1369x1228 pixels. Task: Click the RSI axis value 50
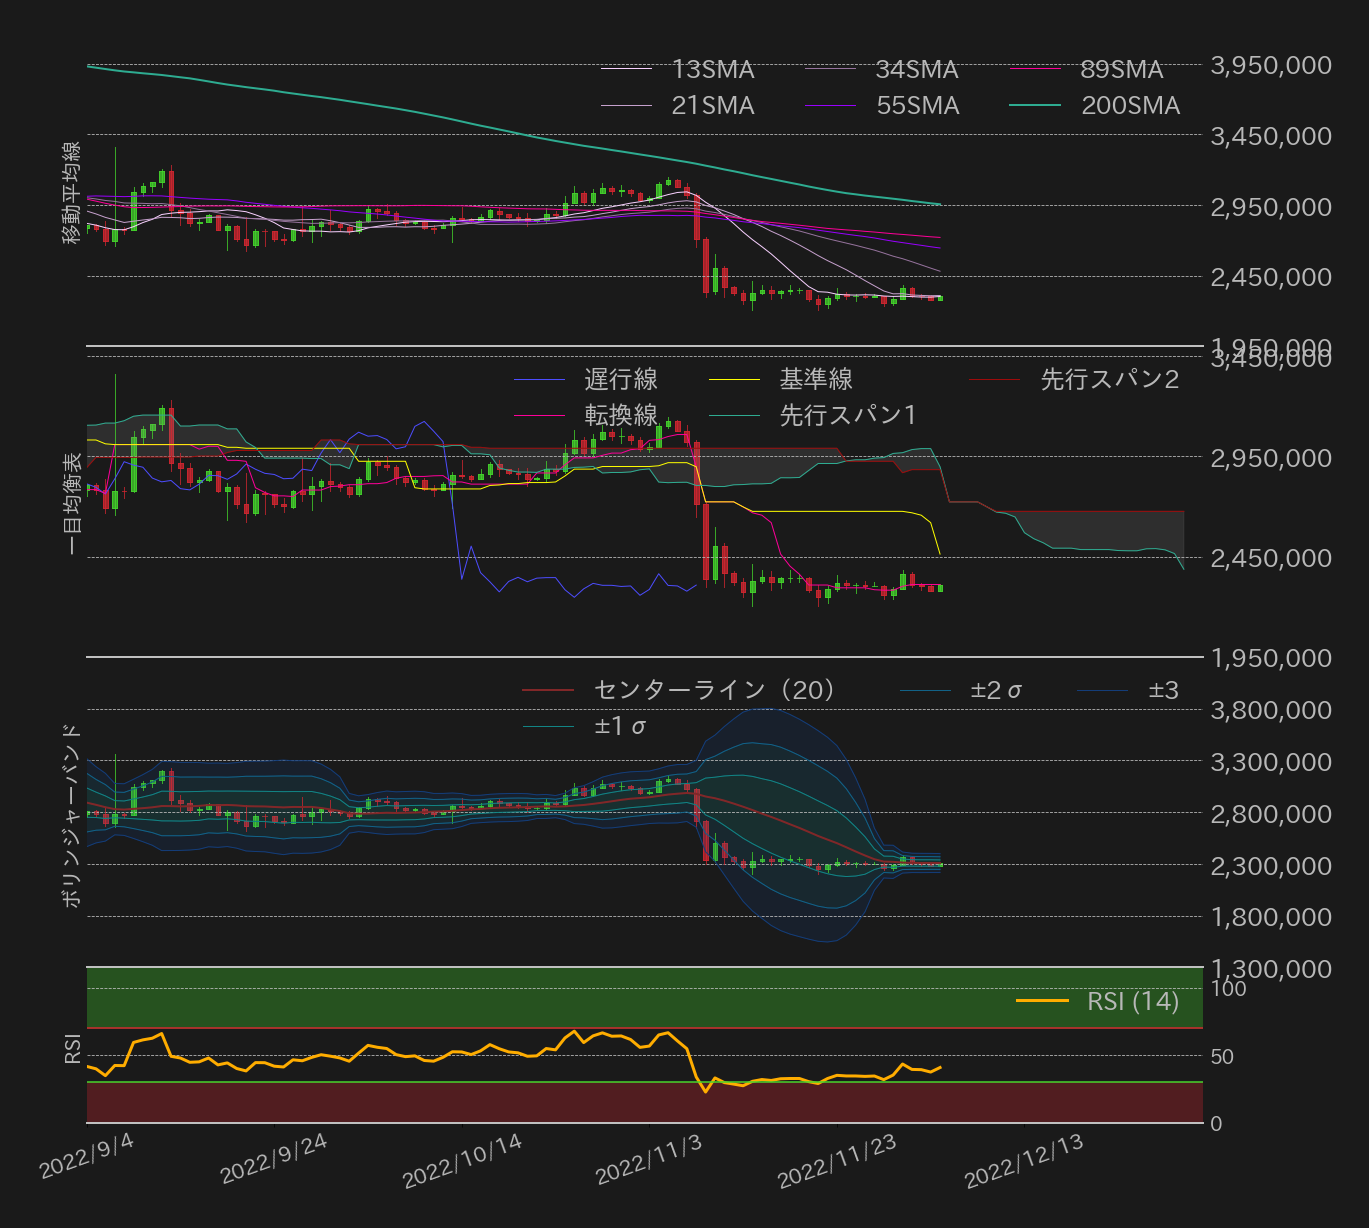point(1223,1057)
